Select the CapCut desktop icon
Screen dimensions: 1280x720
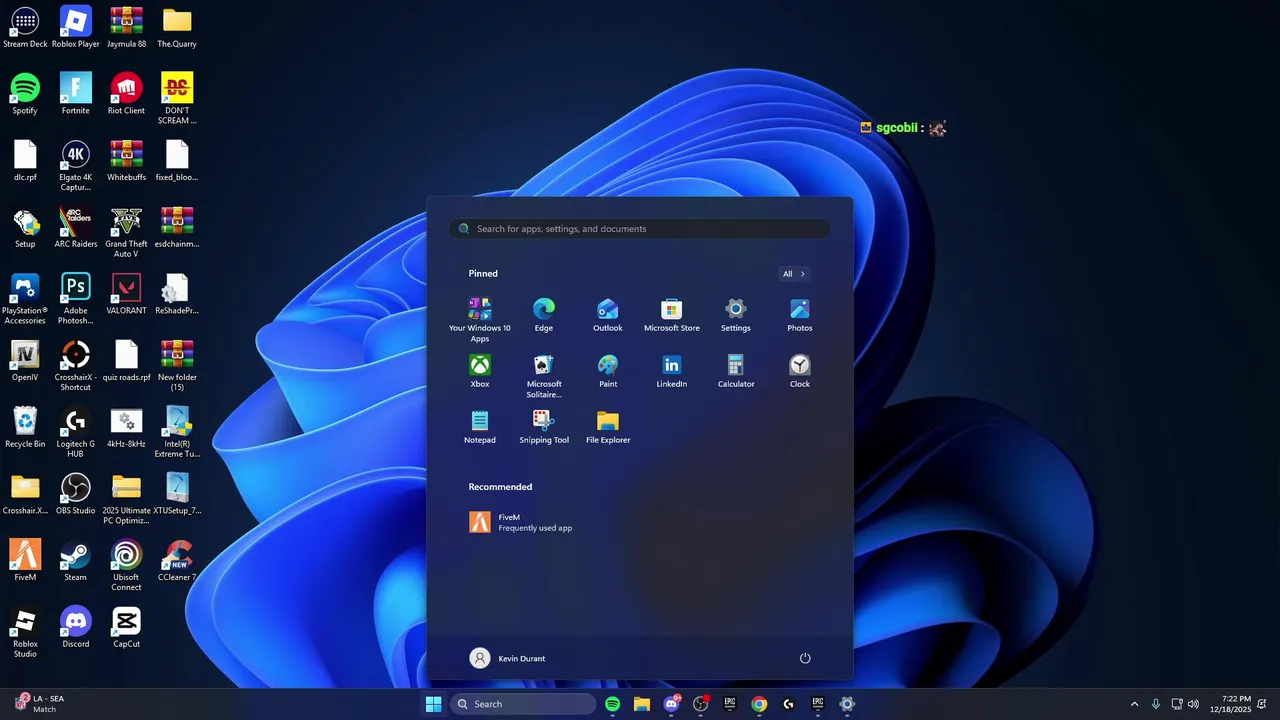point(126,627)
